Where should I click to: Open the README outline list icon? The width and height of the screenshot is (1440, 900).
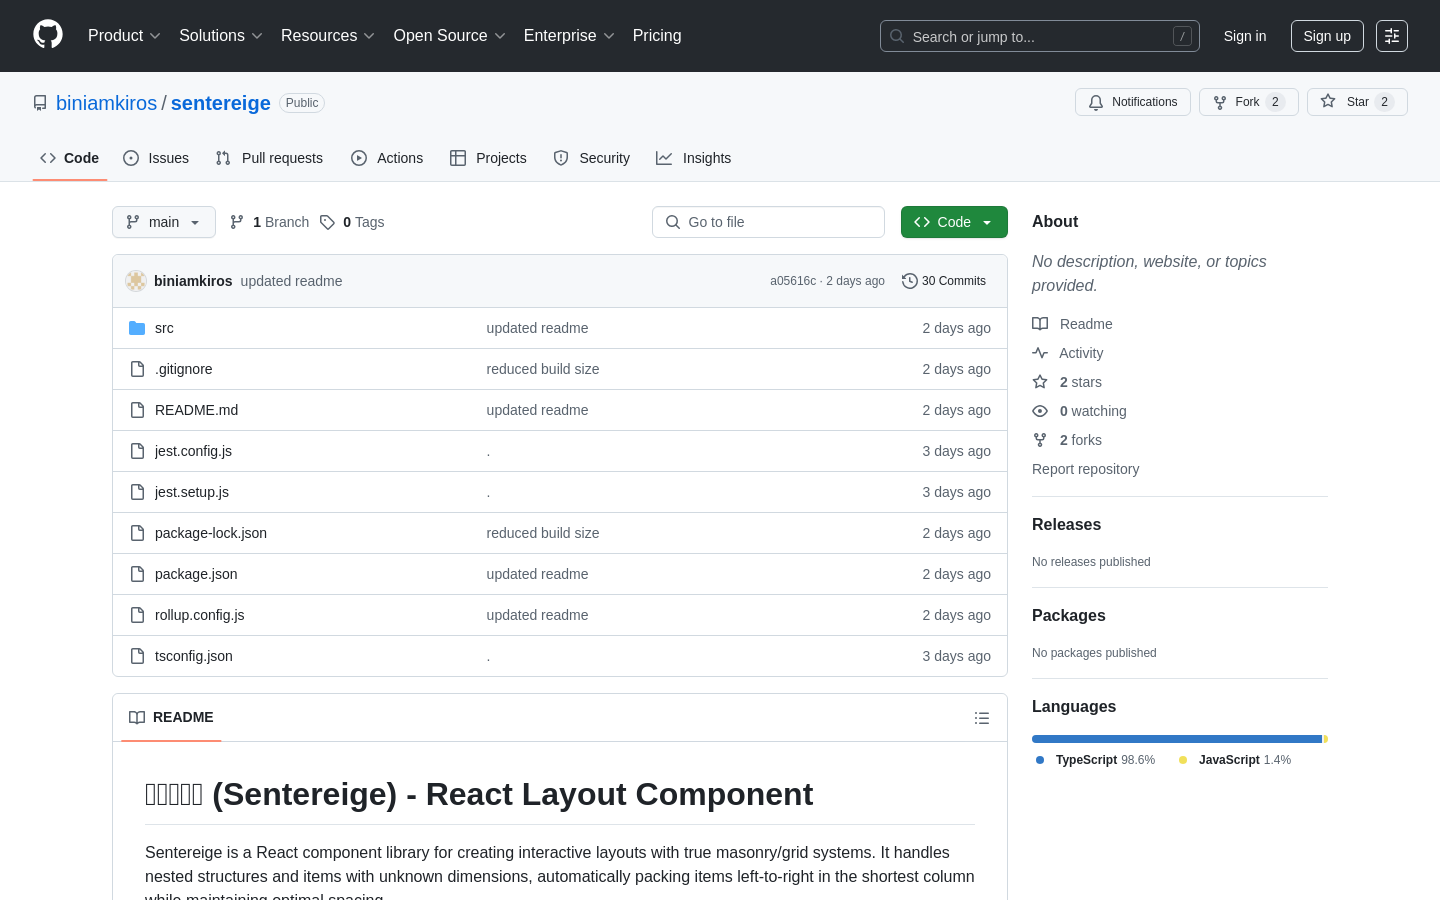tap(982, 718)
